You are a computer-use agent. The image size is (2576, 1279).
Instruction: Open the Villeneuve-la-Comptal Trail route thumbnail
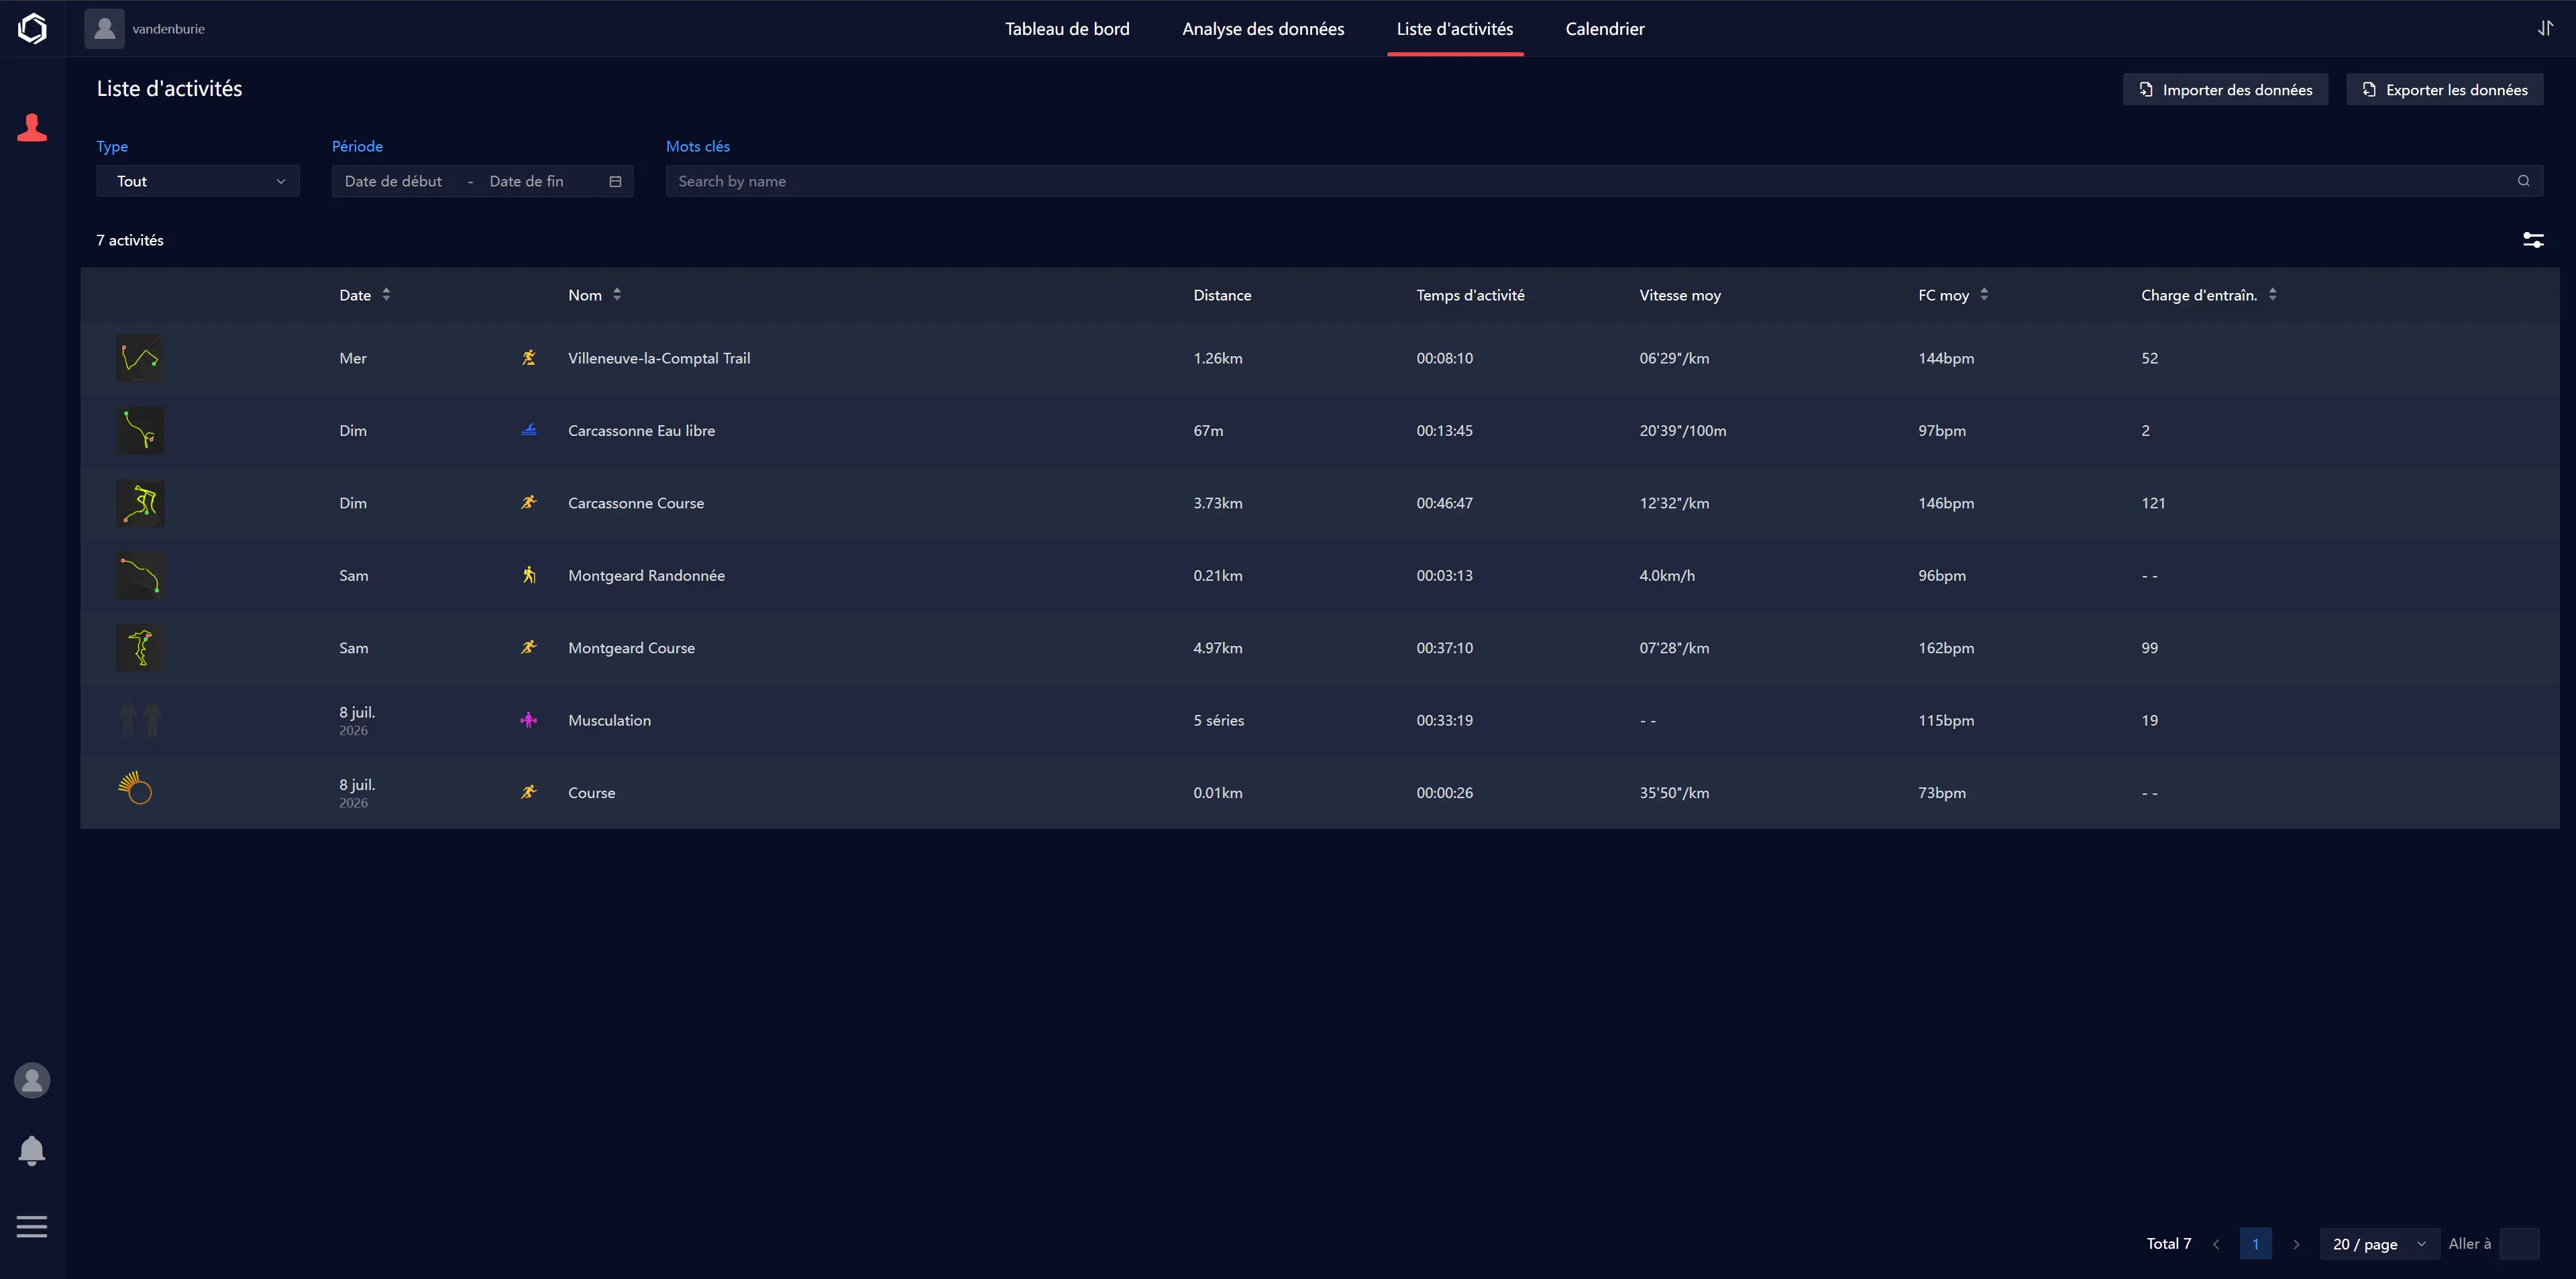click(140, 358)
